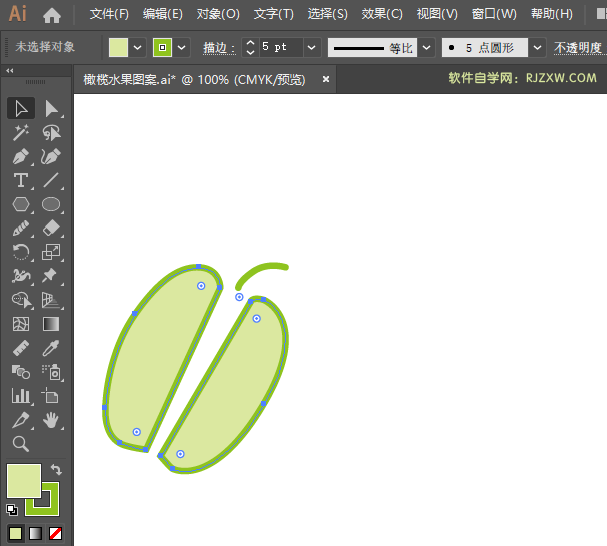Click the 不透明度 opacity link

point(579,48)
